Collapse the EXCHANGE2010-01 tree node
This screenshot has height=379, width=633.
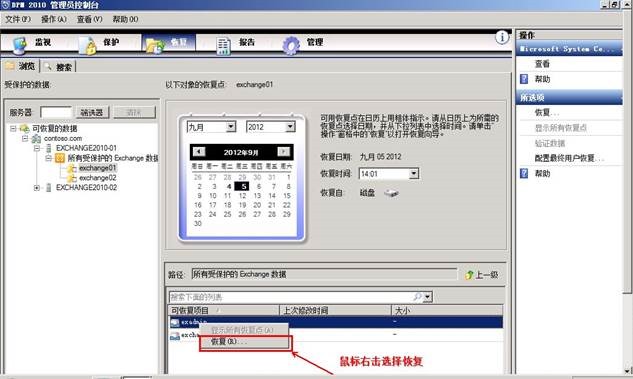(37, 148)
